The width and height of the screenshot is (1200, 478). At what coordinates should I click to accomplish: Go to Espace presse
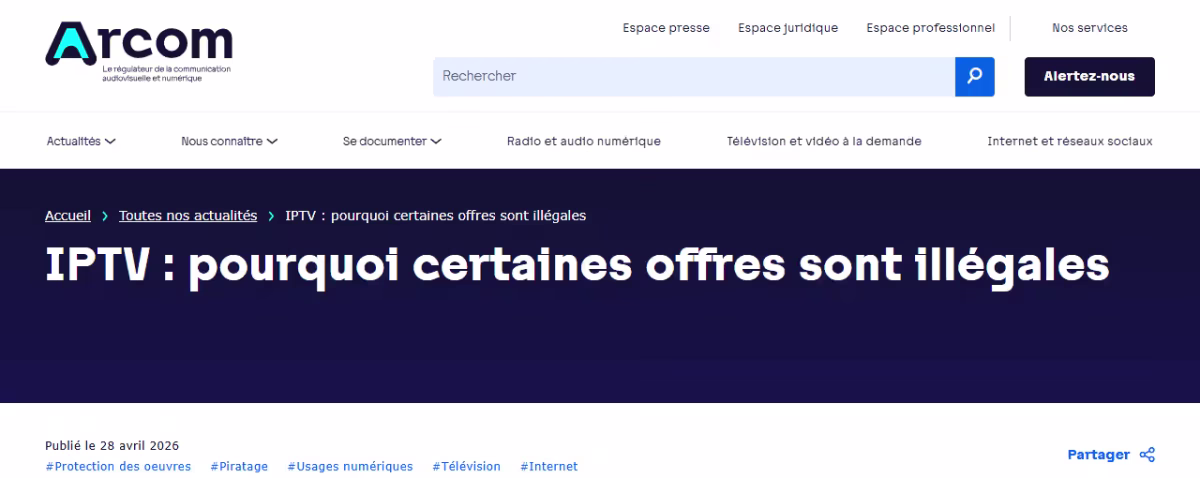coord(666,28)
